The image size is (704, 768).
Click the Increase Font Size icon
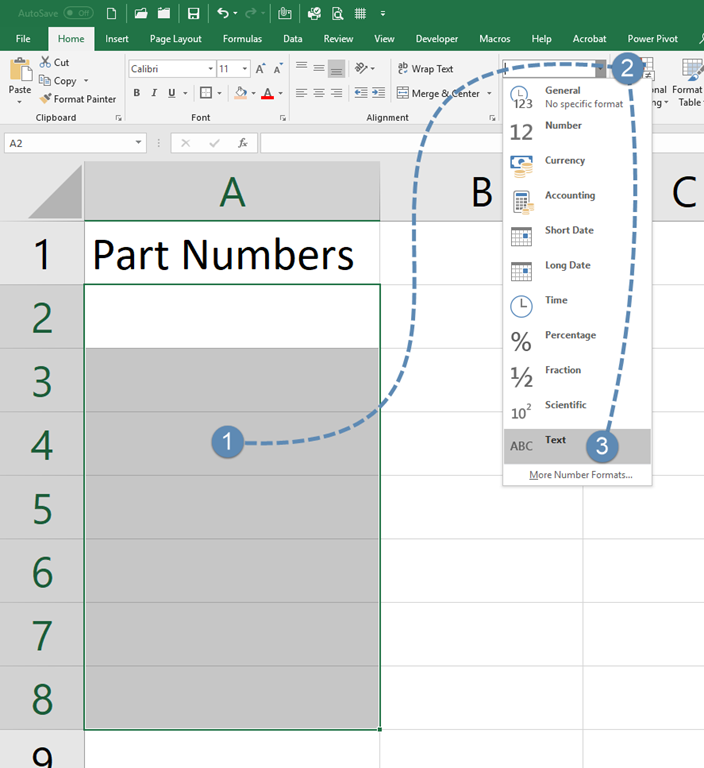261,69
